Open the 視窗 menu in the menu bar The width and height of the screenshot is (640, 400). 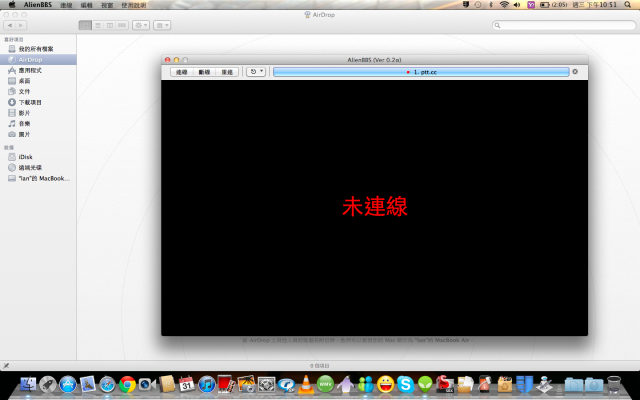(x=107, y=5)
